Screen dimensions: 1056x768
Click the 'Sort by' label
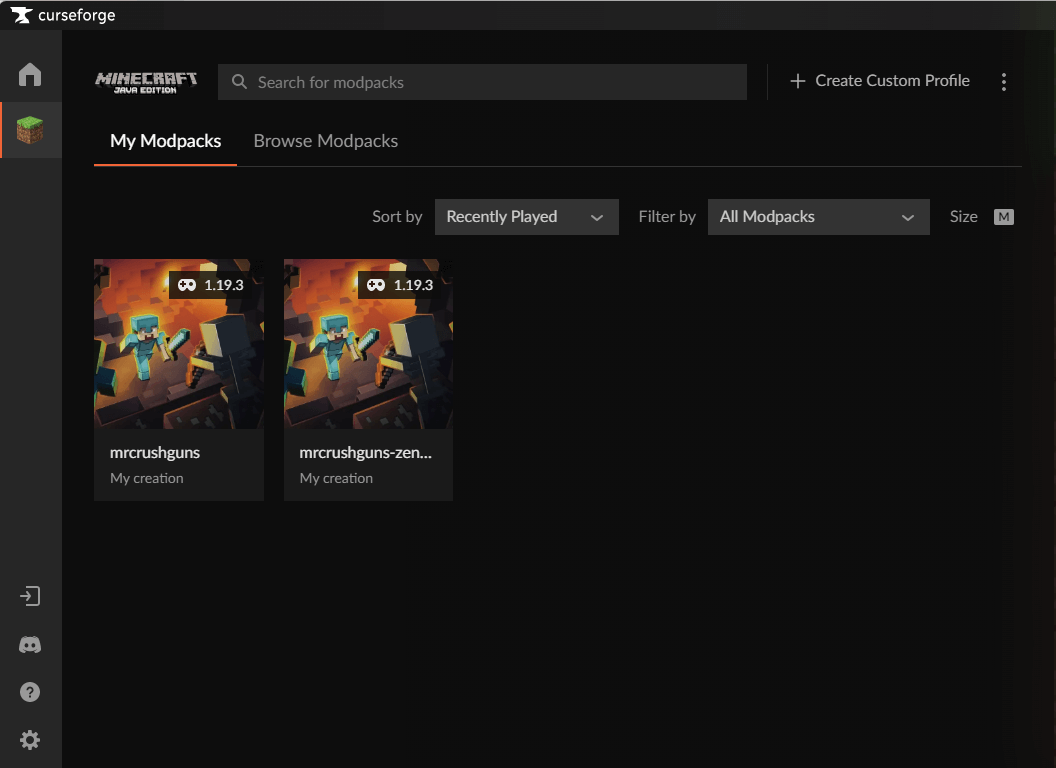[397, 217]
